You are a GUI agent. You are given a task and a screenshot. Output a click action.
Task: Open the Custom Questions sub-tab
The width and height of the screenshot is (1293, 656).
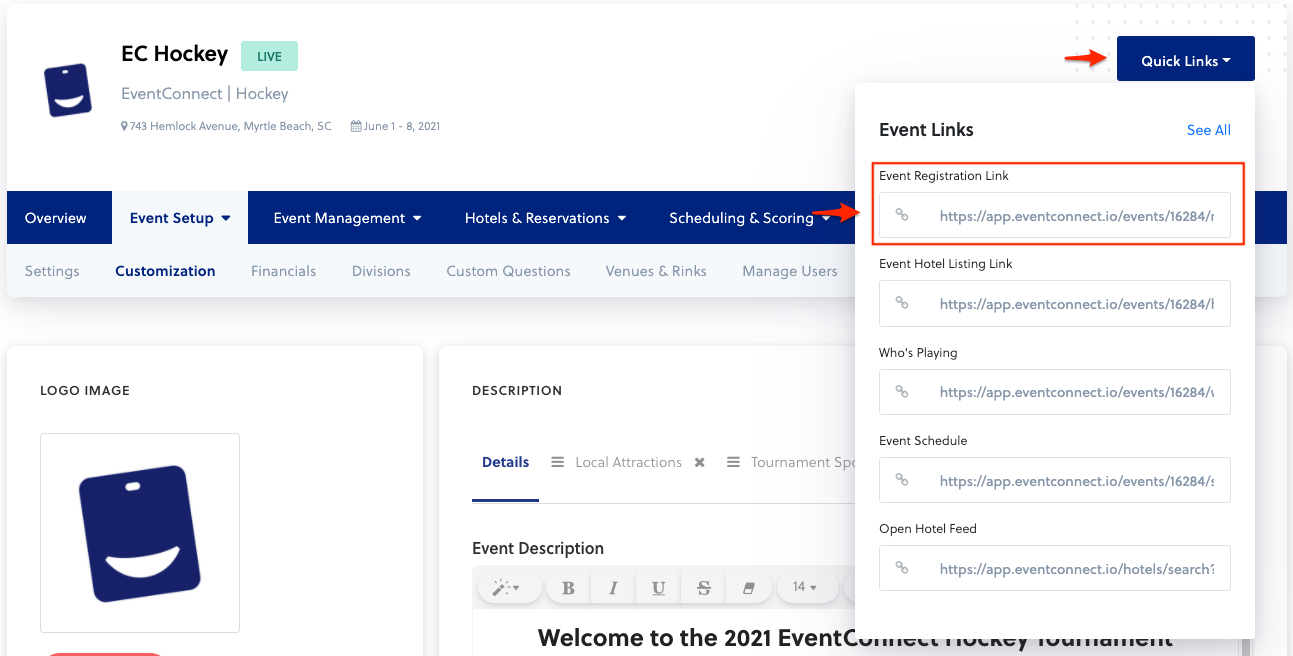[x=508, y=271]
